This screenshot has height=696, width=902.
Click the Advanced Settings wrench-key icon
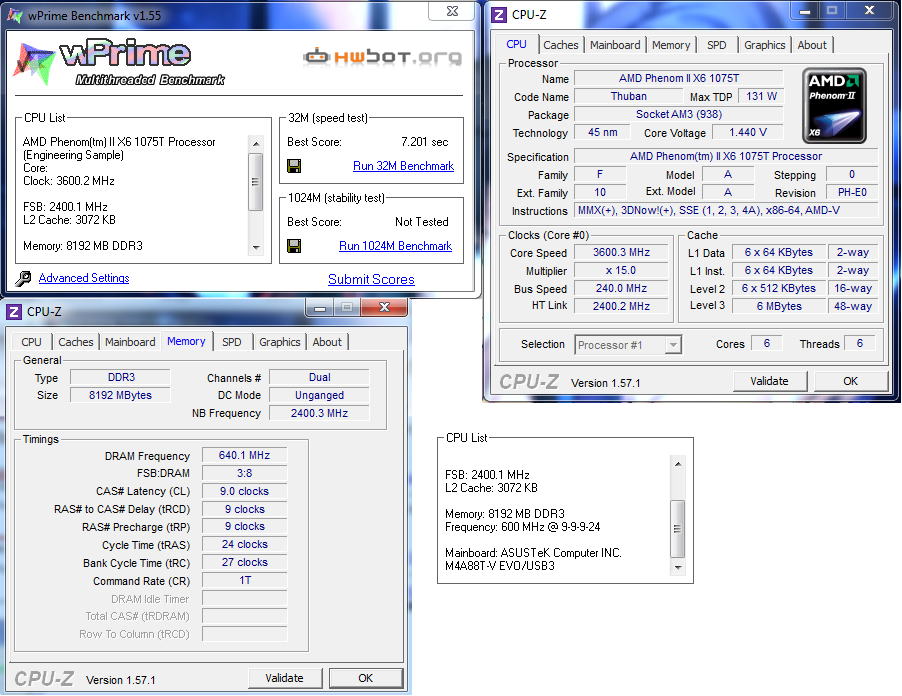coord(23,278)
